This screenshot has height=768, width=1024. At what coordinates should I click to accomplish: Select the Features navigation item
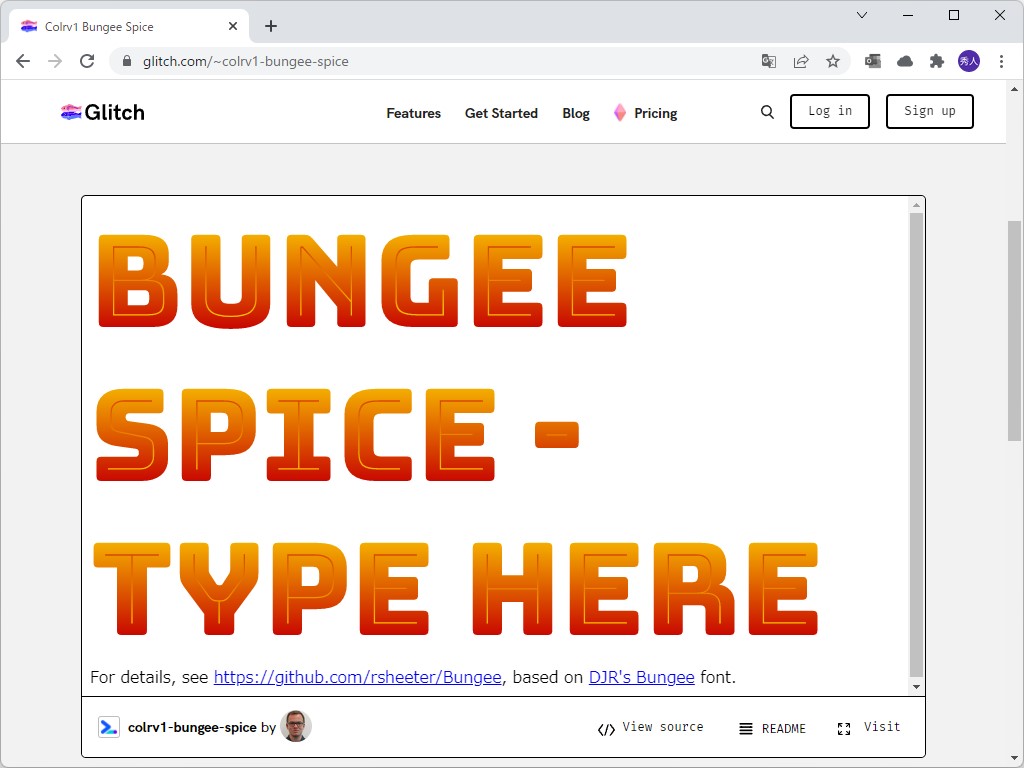(413, 113)
